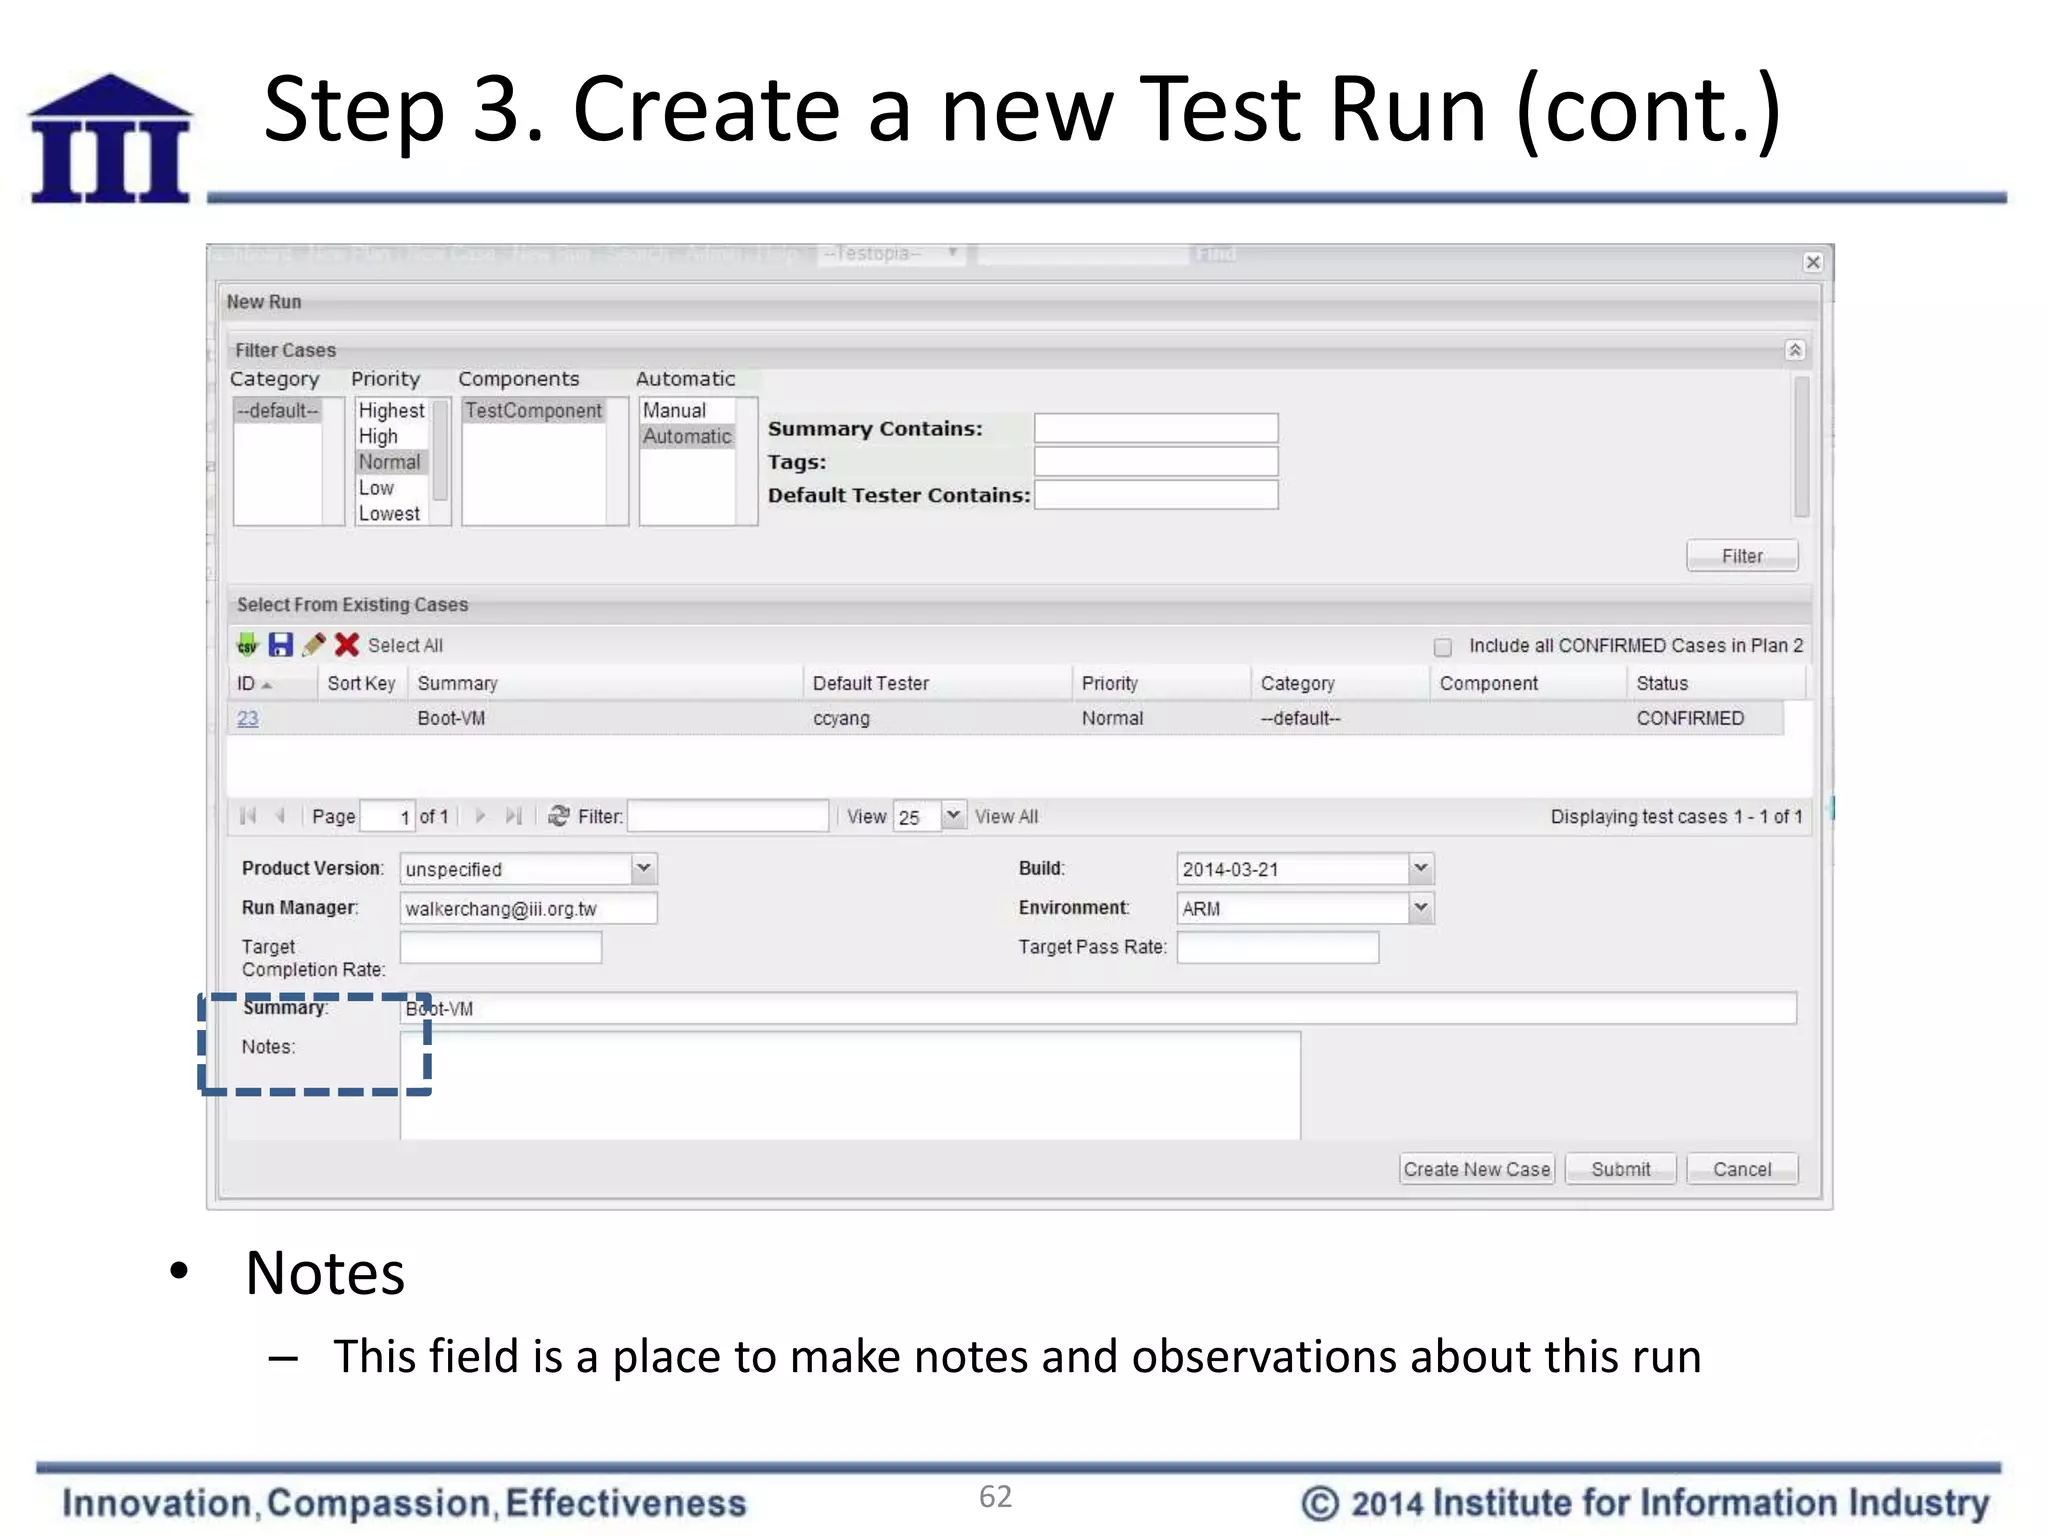Sort by Category column header
2048x1536 pixels.
tap(1340, 683)
